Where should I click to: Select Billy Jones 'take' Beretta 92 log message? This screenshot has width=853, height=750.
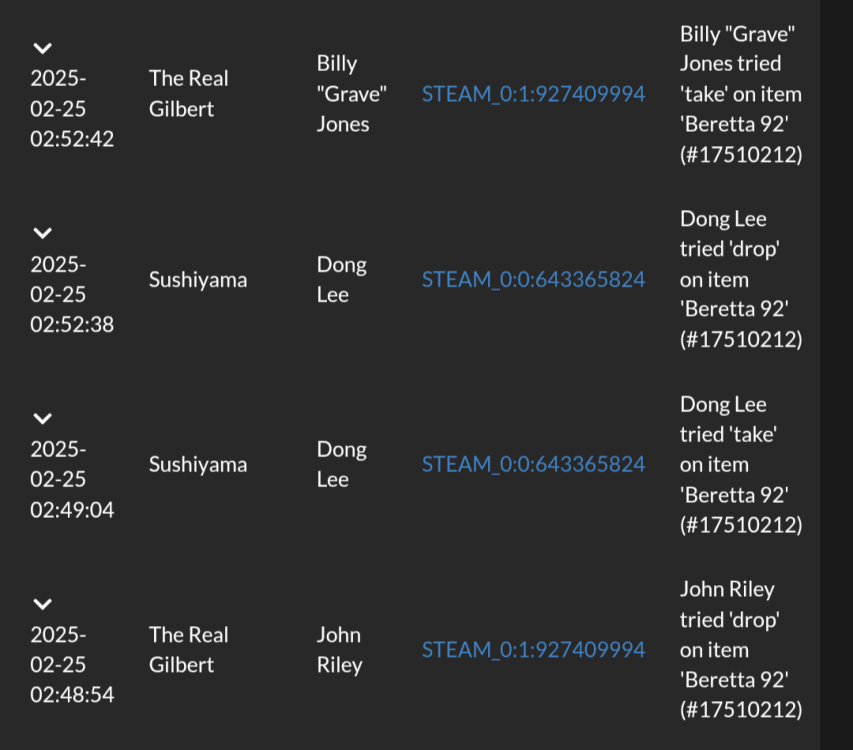point(741,94)
